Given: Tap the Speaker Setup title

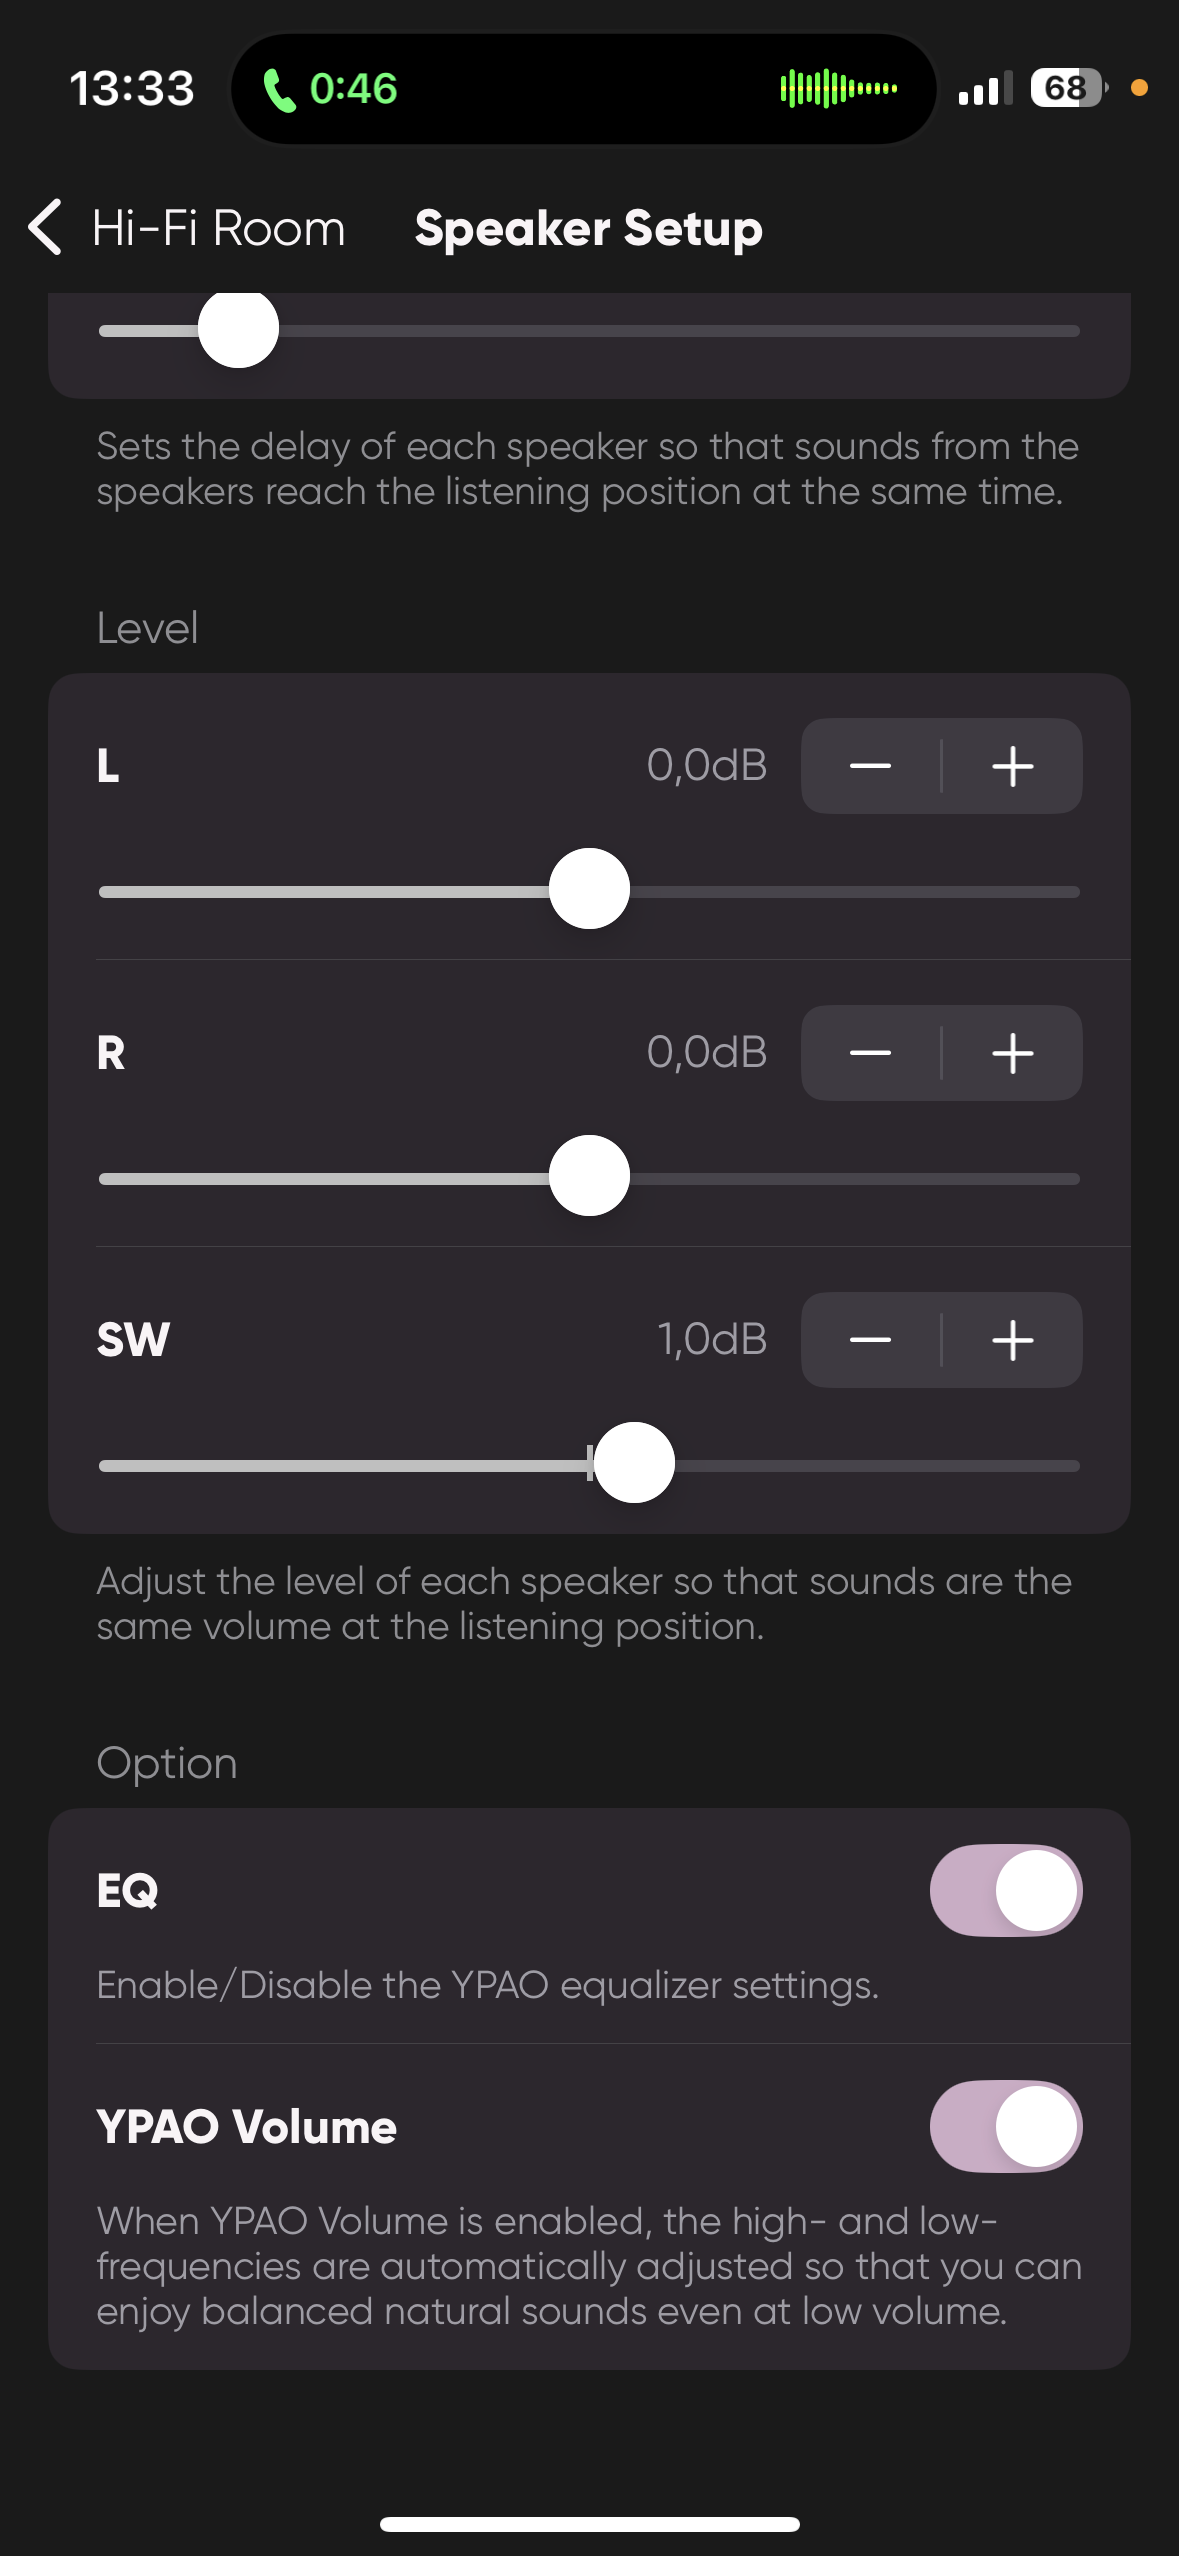Looking at the screenshot, I should (588, 228).
